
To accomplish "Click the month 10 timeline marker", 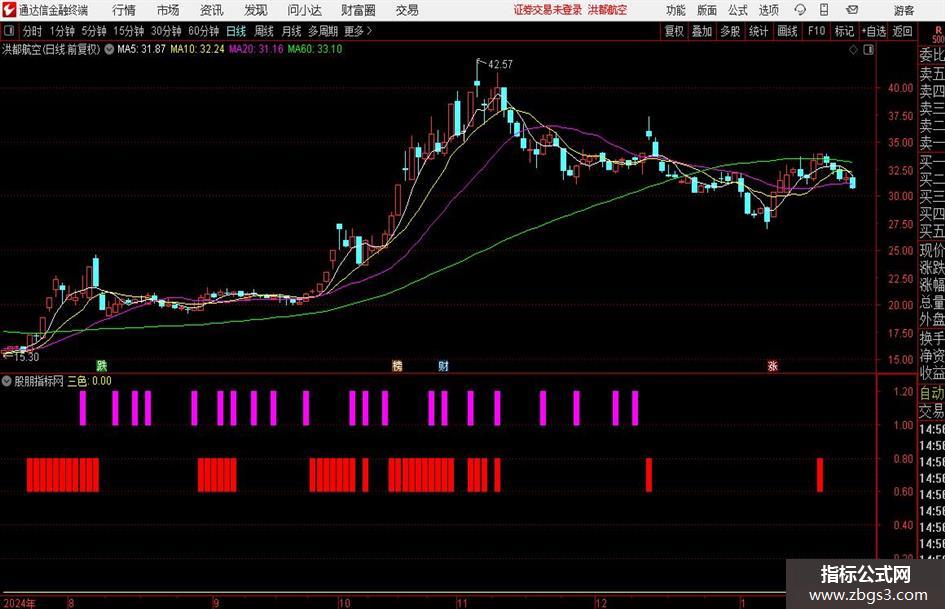I will pos(344,603).
